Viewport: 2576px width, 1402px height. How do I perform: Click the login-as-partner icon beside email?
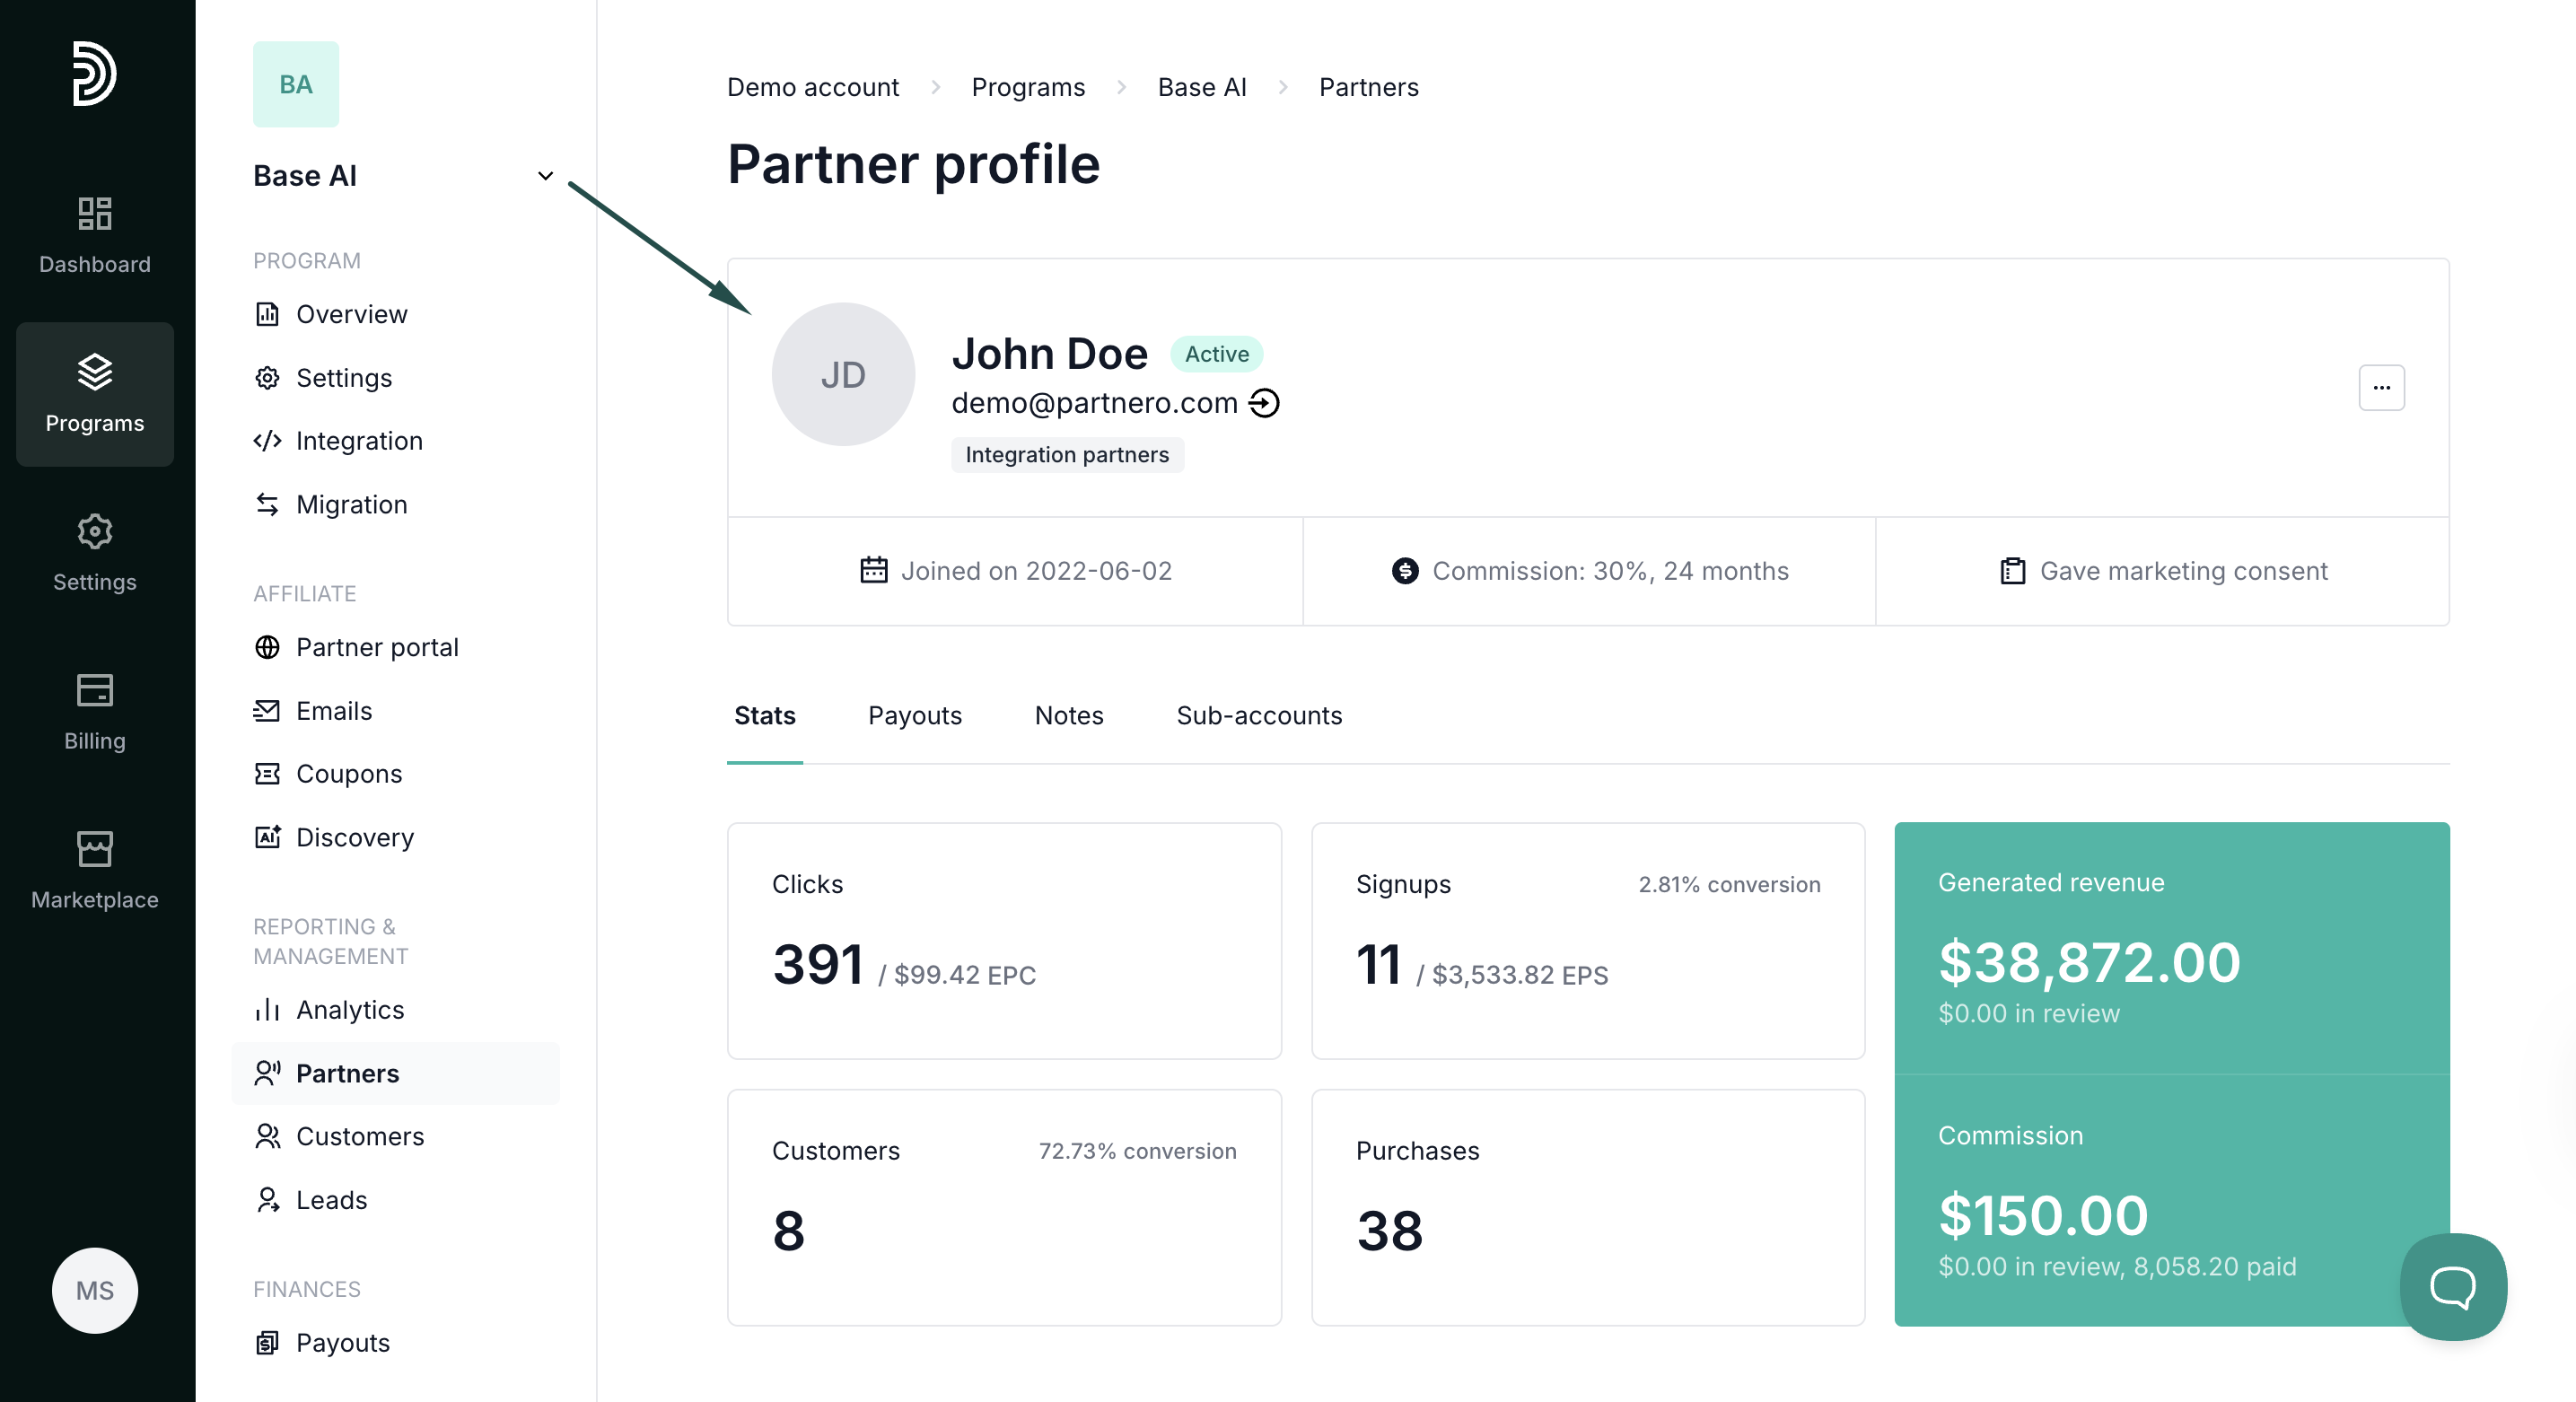tap(1264, 403)
